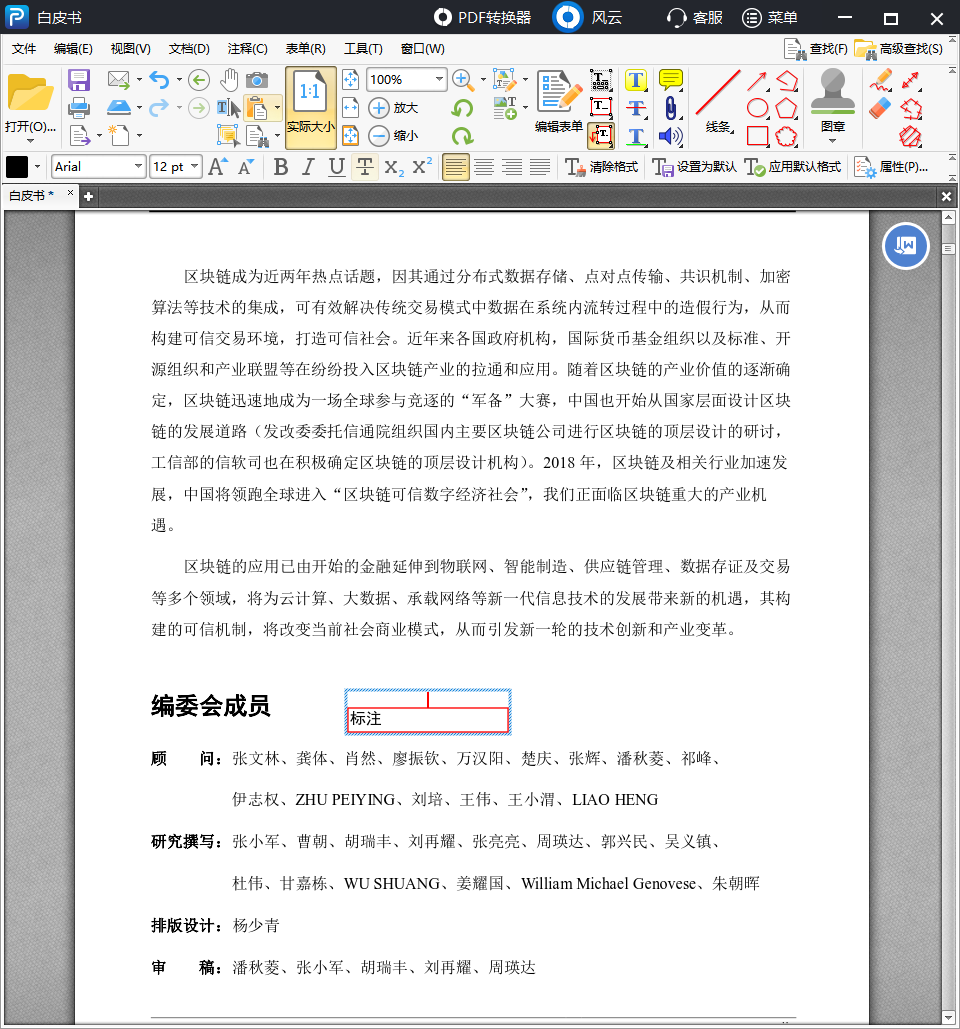Select the Eraser tool
This screenshot has width=960, height=1029.
tap(880, 108)
